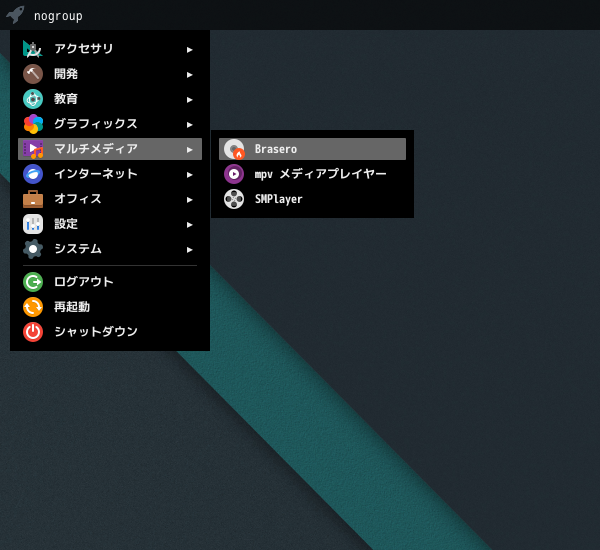This screenshot has height=550, width=600.
Task: Click the マルチメディア submenu arrow
Action: (x=189, y=150)
